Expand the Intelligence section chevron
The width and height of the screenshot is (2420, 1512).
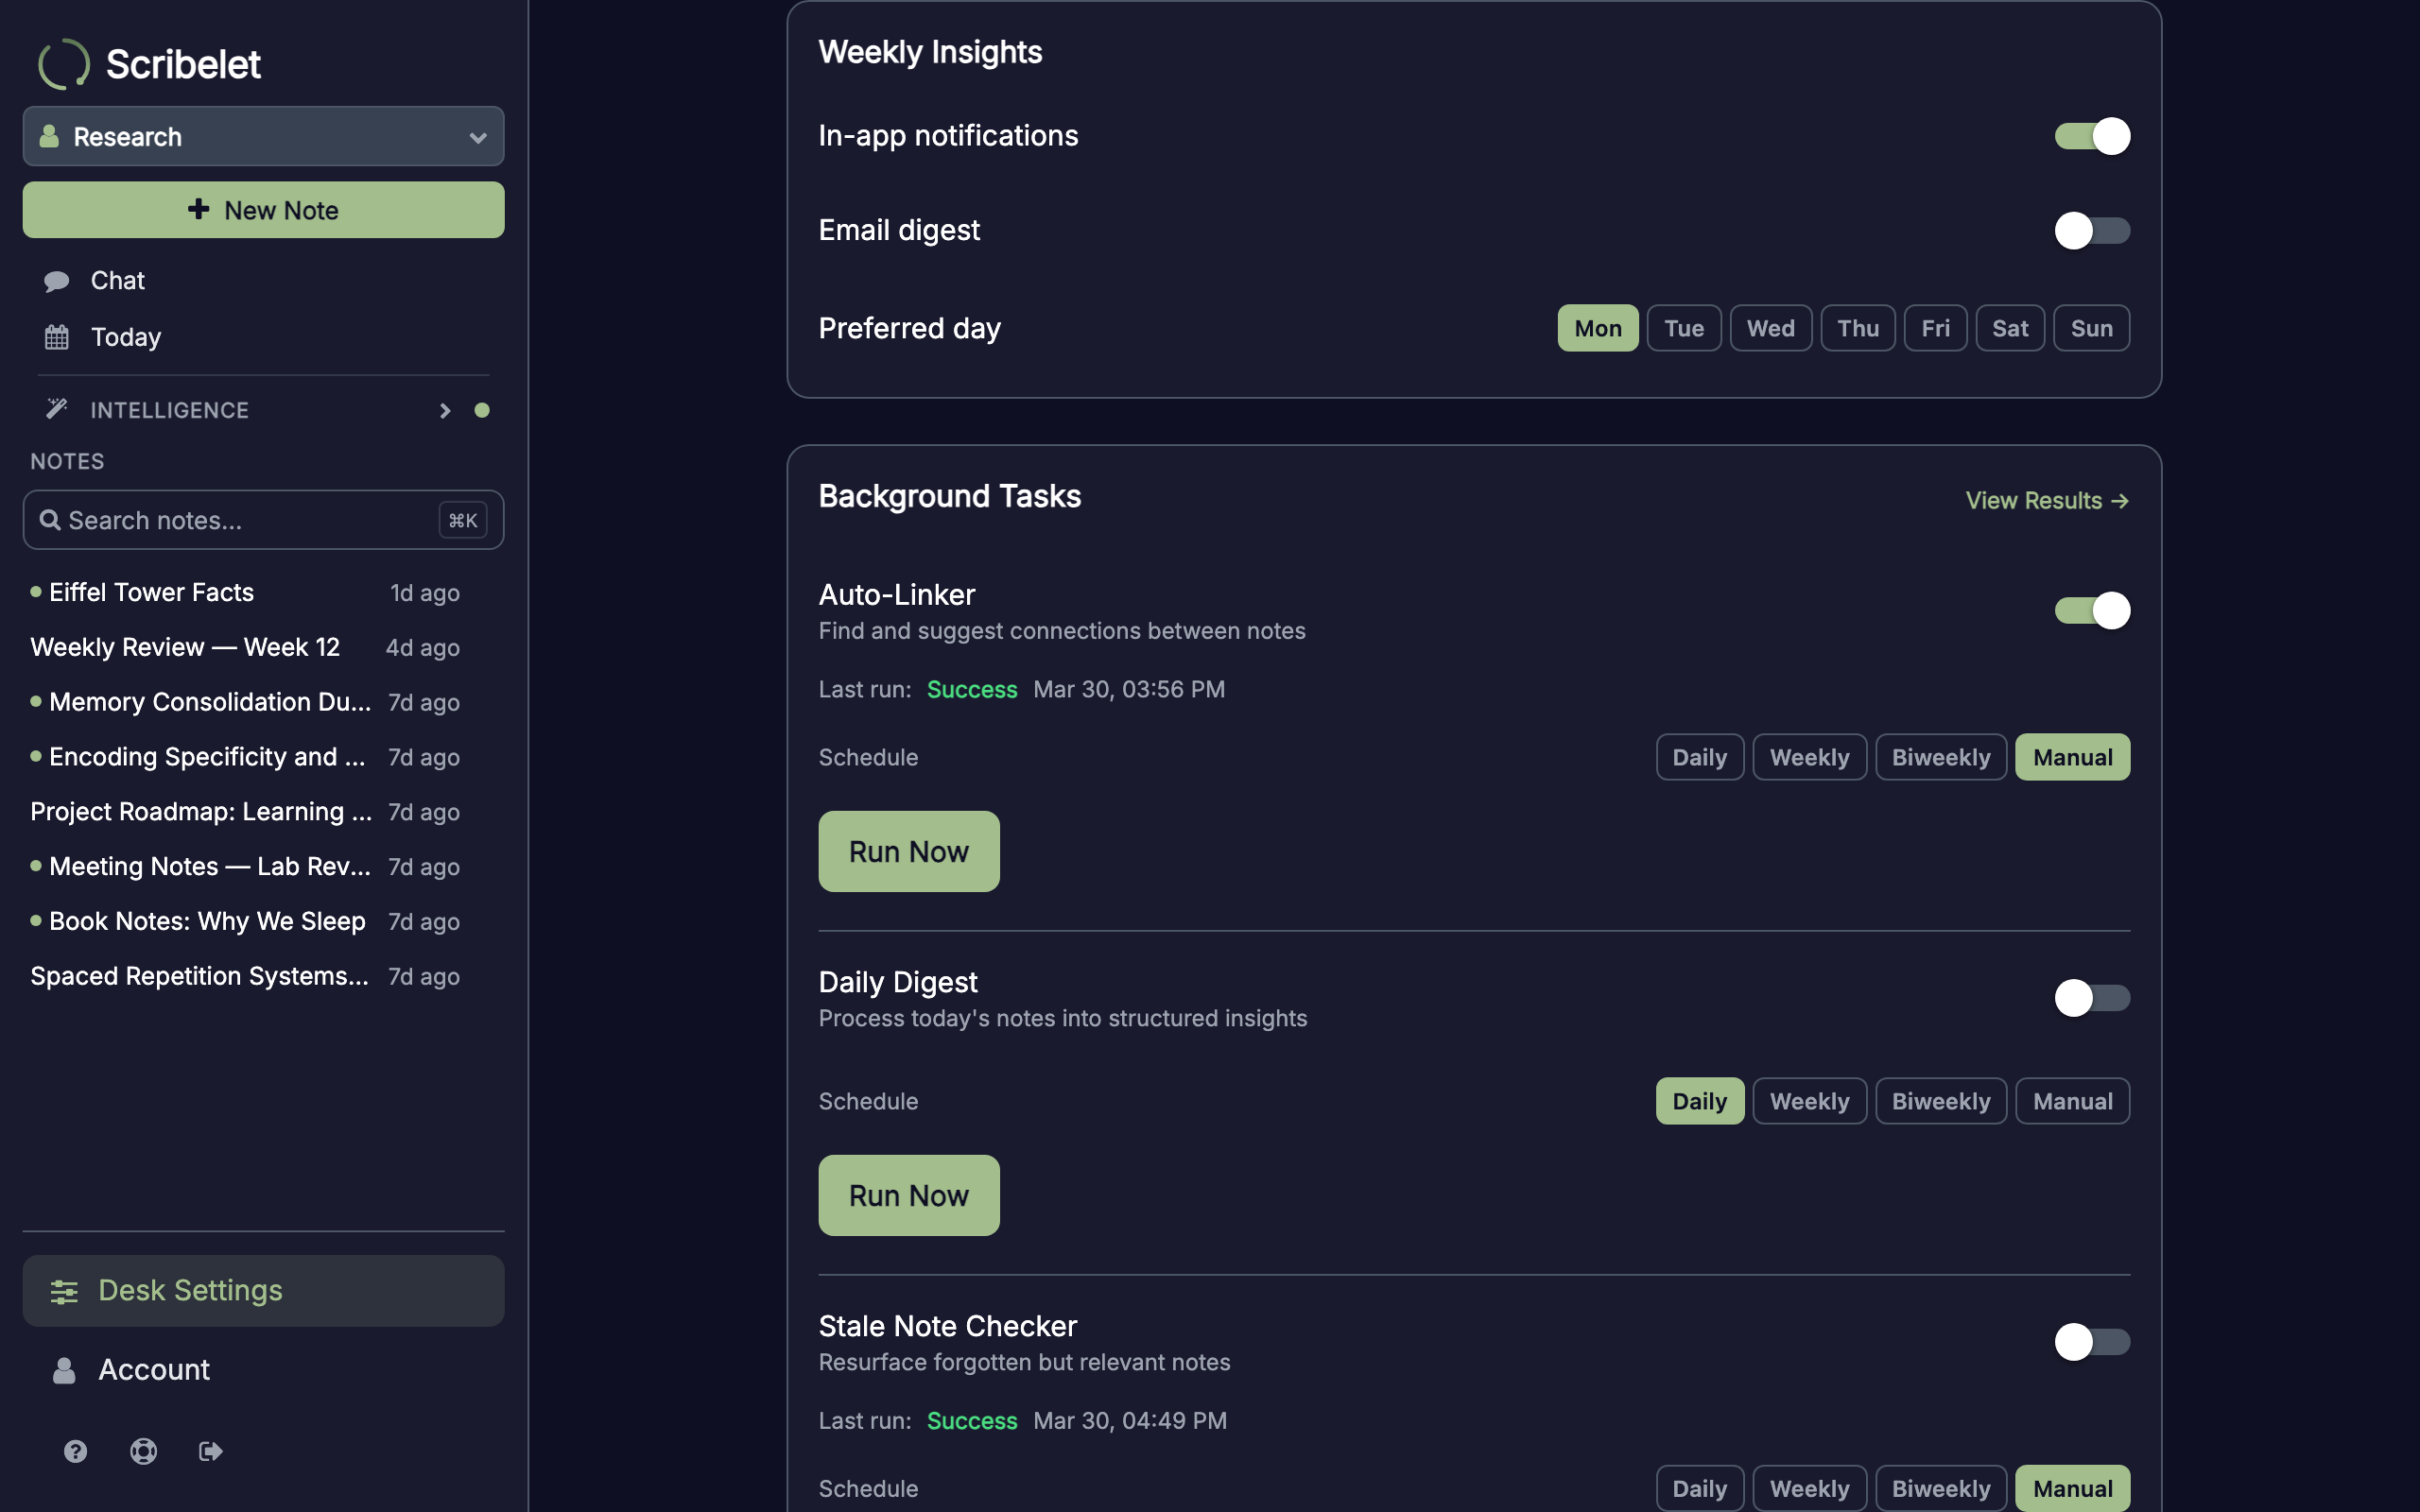(445, 410)
